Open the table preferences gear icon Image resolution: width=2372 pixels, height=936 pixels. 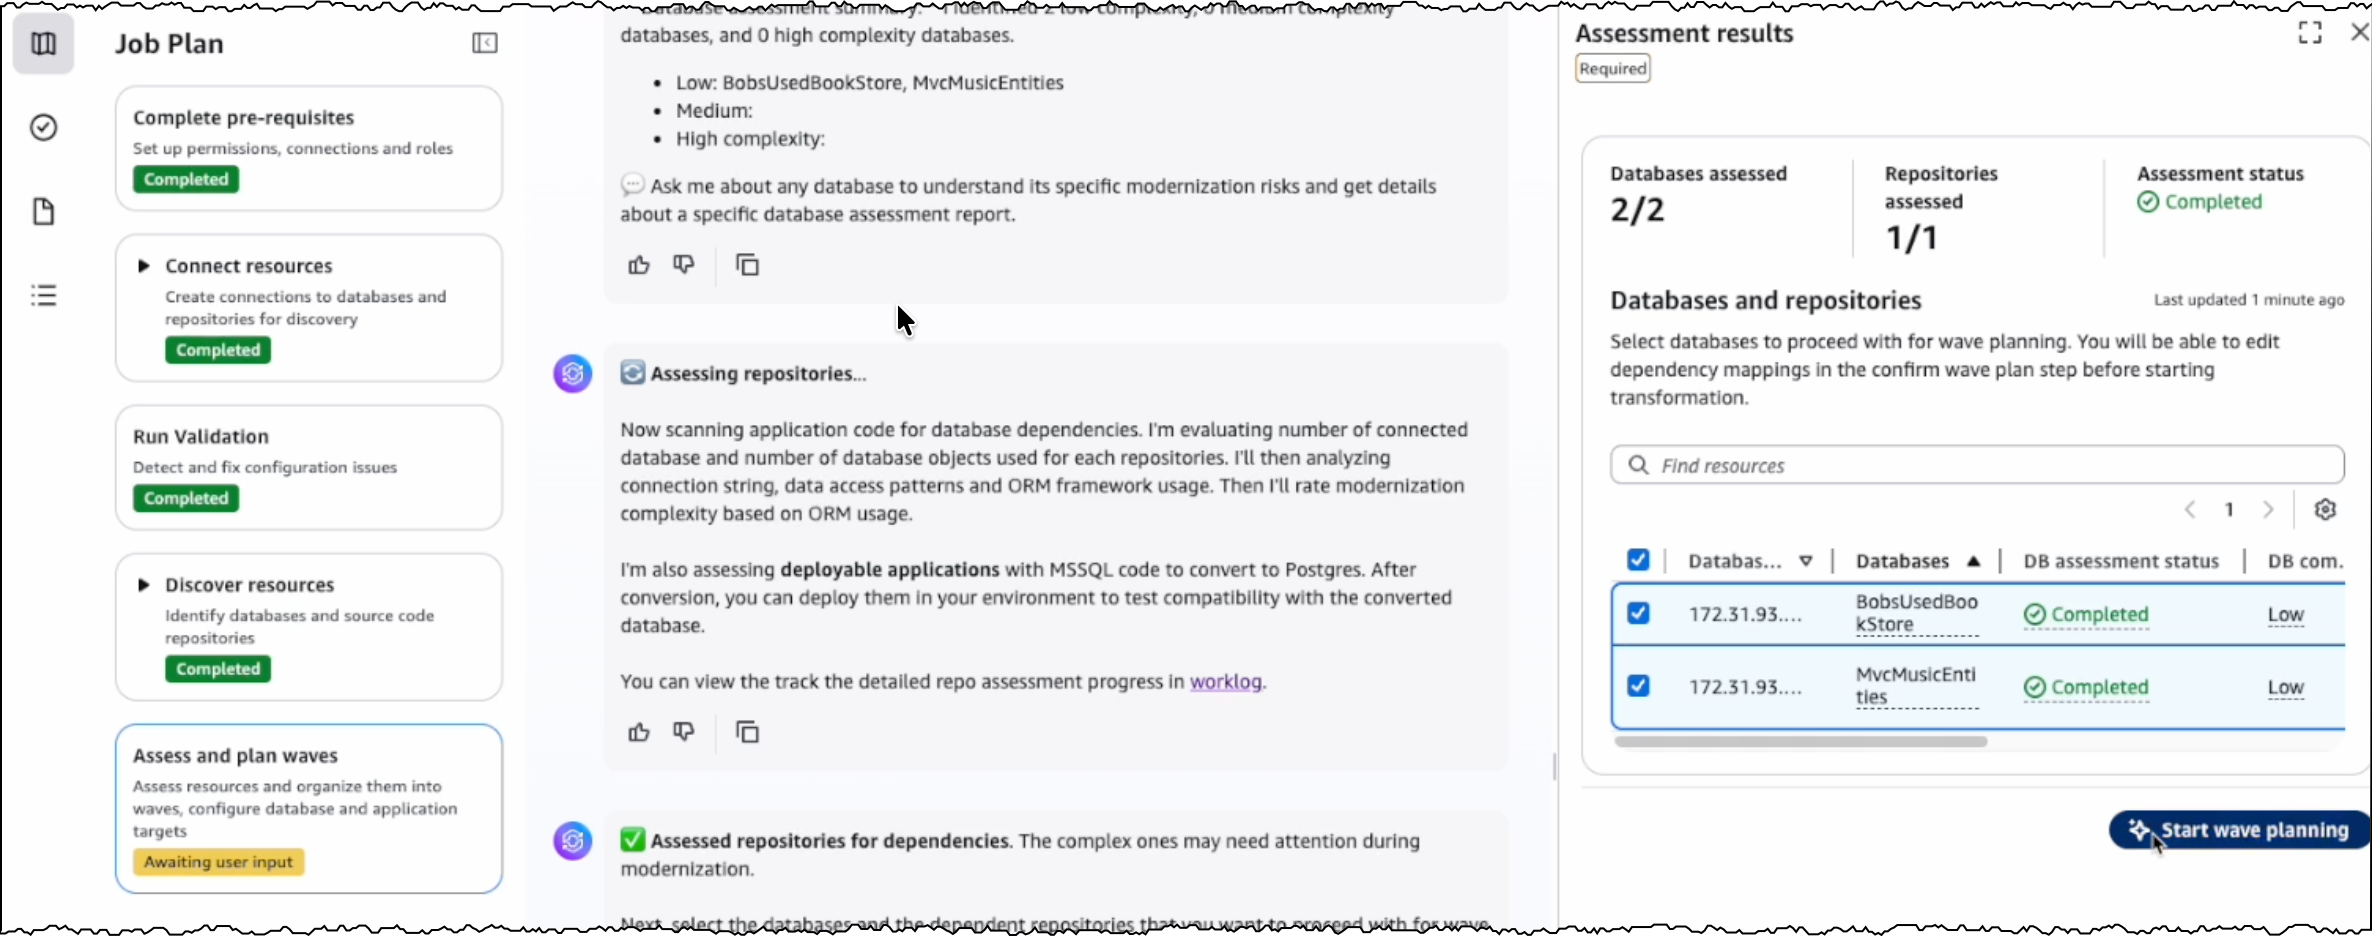pos(2325,510)
